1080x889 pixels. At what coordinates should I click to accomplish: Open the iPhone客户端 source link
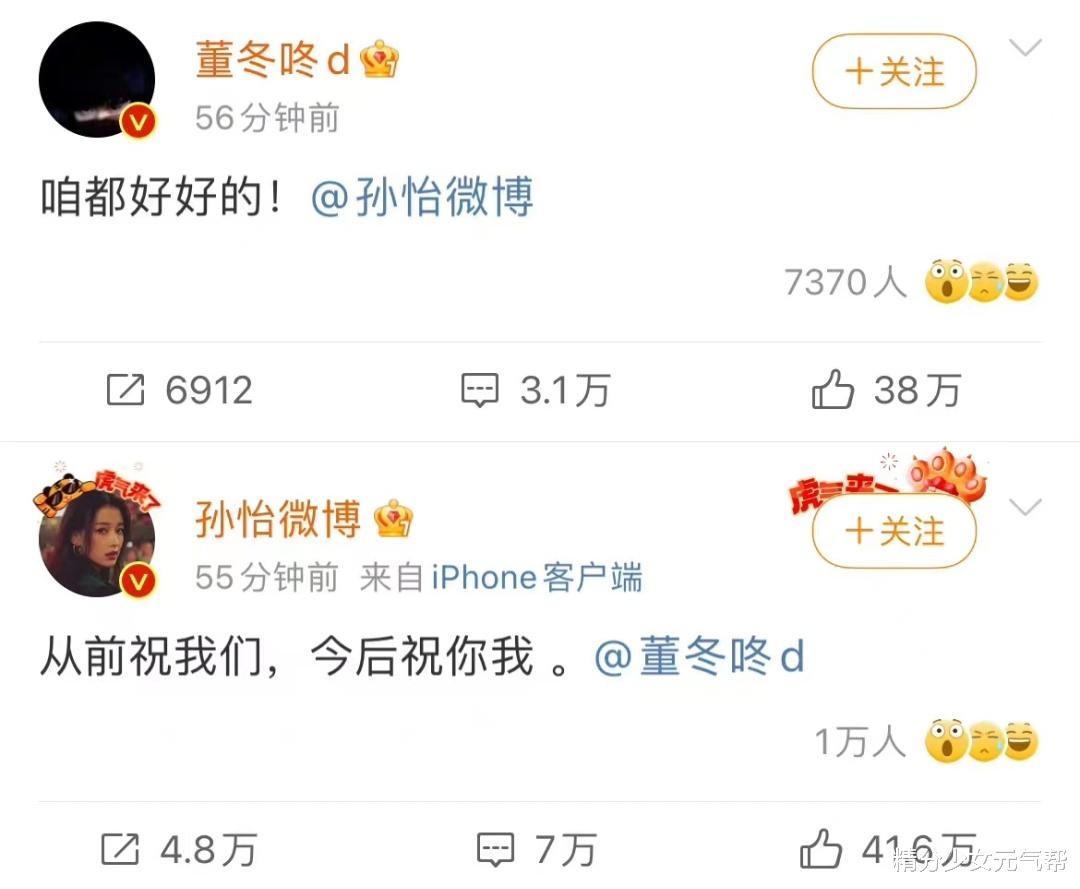click(537, 577)
